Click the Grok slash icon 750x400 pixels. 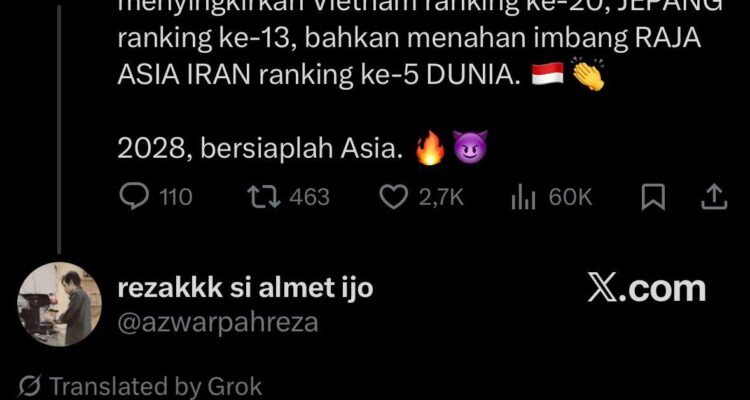click(x=31, y=387)
